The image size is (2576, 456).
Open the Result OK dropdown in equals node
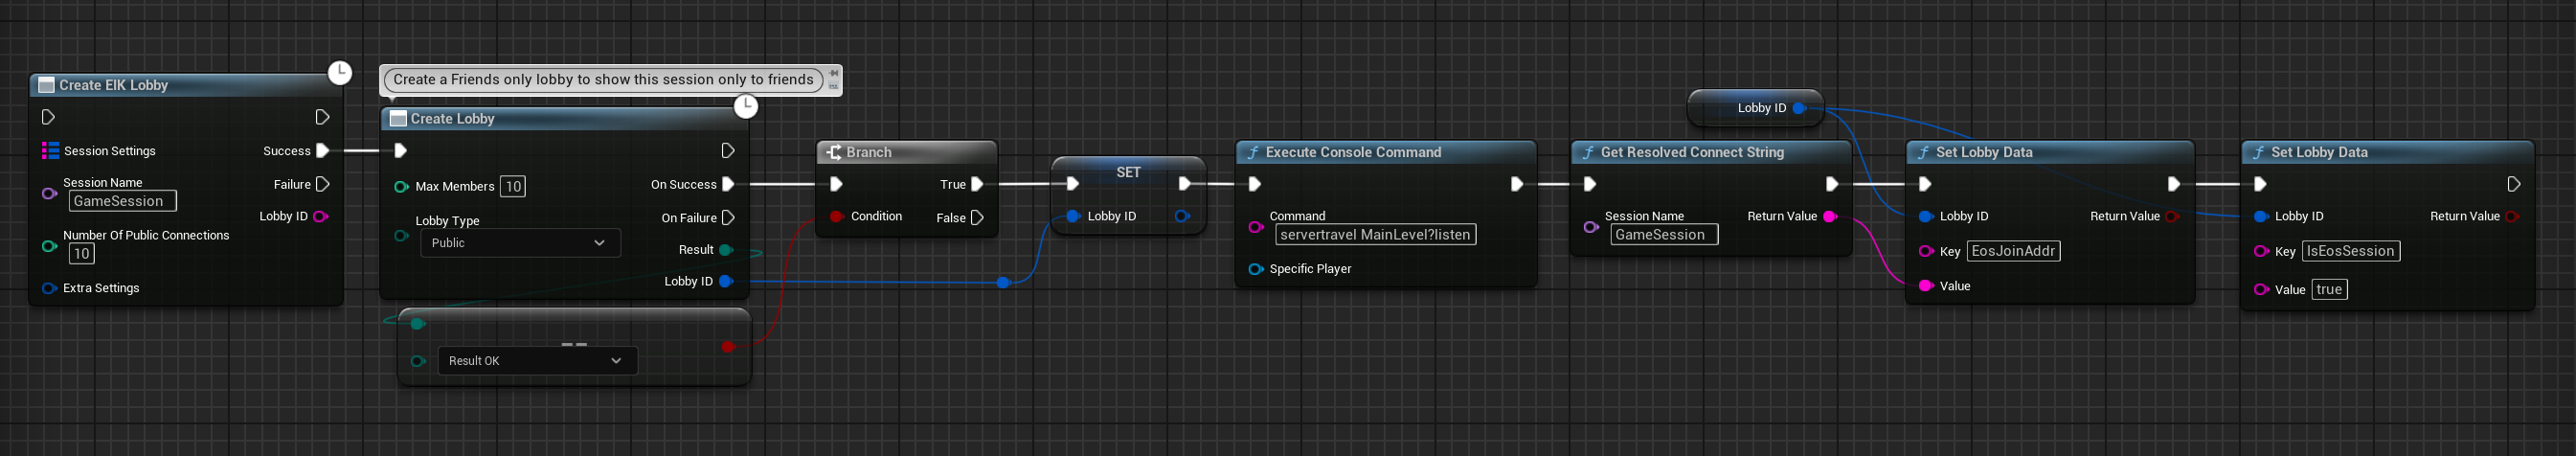pos(536,361)
